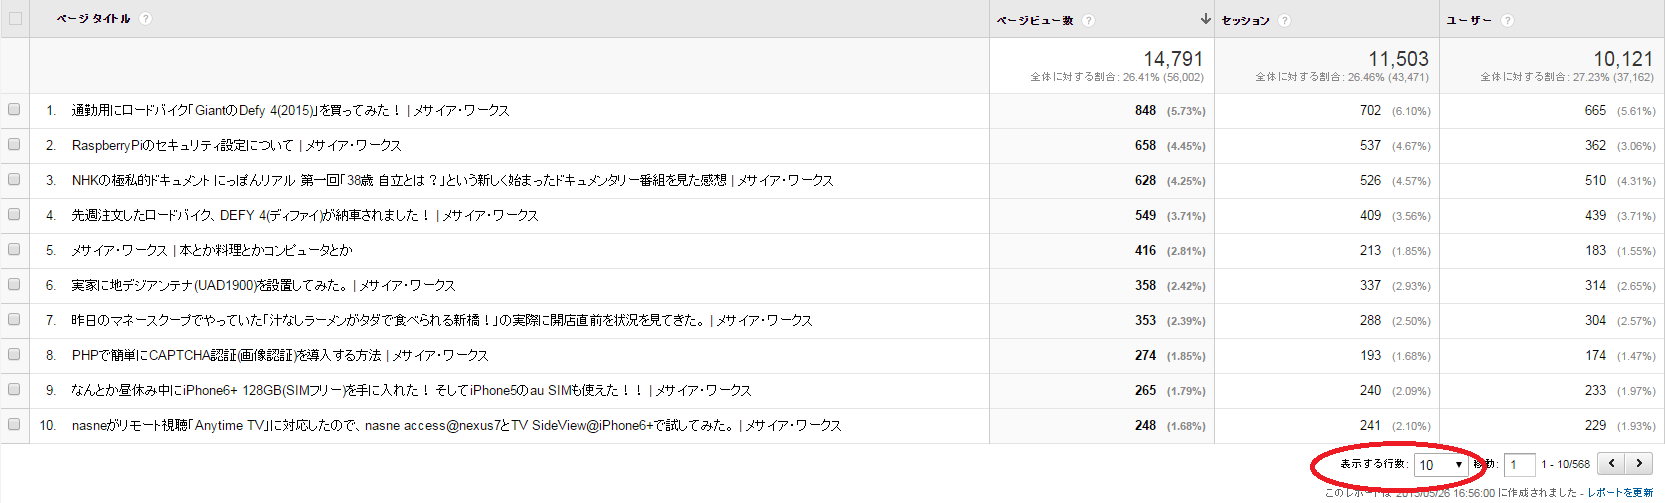
Task: Go to next page of results
Action: pos(1639,463)
